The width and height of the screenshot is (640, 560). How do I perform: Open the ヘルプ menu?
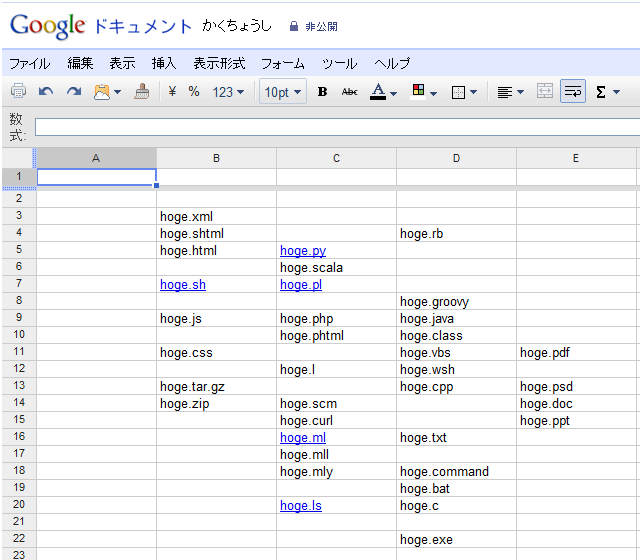click(392, 63)
